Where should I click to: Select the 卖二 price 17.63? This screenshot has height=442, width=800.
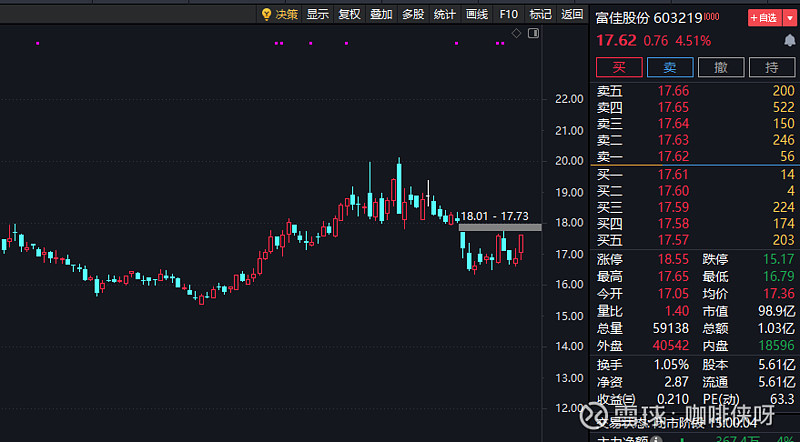pyautogui.click(x=673, y=140)
